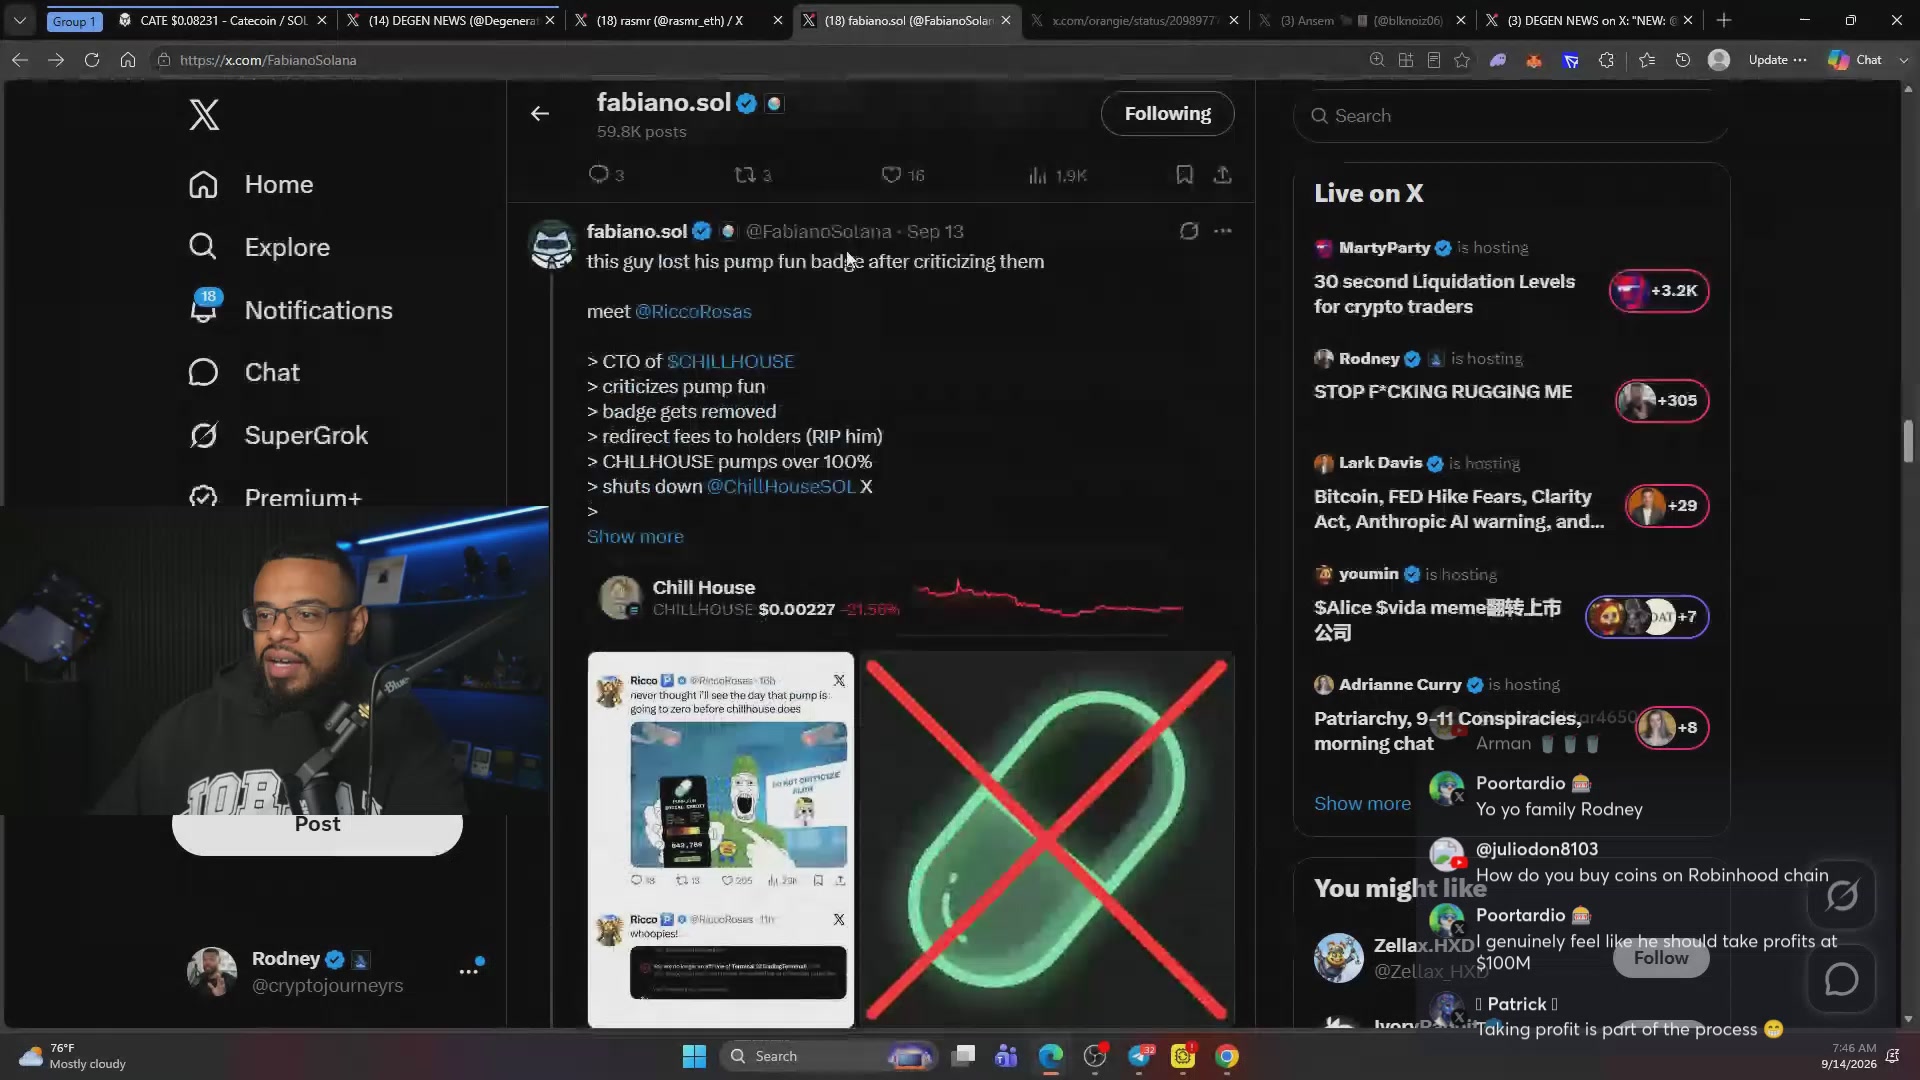1920x1080 pixels.
Task: Open the $CHILLHOUSE cashtag link
Action: tap(731, 361)
